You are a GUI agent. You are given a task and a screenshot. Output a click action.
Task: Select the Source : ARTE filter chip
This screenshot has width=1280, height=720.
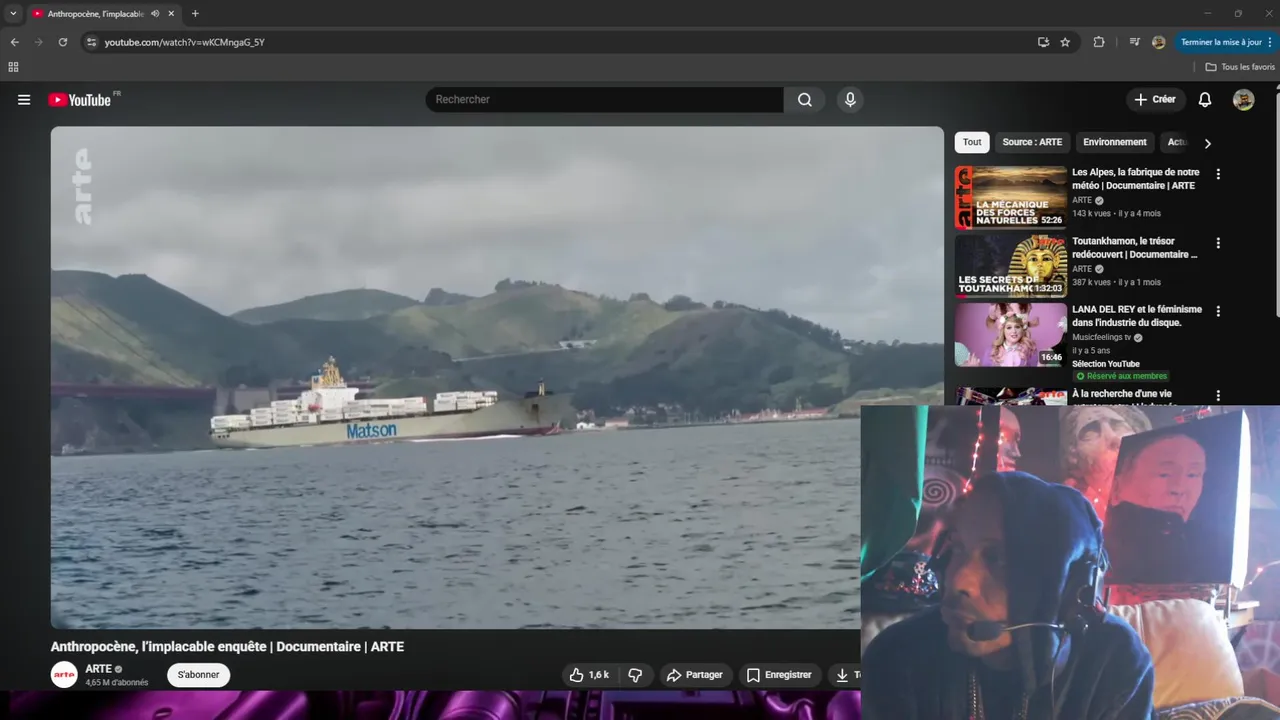pos(1032,142)
